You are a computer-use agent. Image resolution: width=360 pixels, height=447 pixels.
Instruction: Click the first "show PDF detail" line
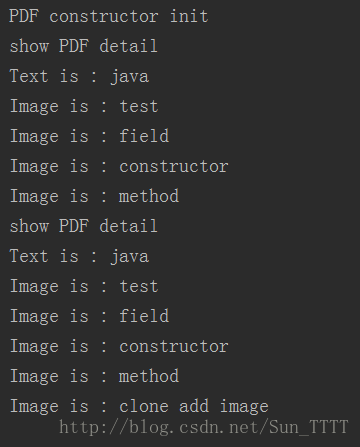tap(83, 46)
